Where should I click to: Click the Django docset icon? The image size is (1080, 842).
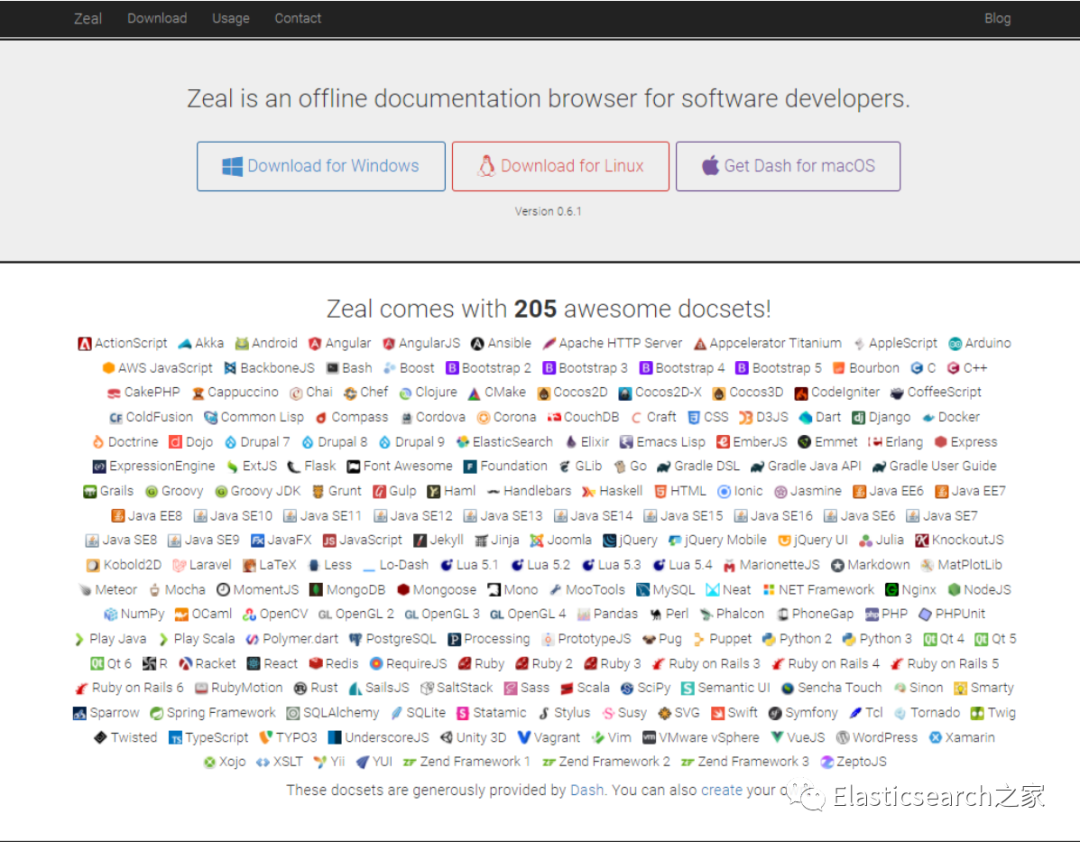(x=858, y=418)
